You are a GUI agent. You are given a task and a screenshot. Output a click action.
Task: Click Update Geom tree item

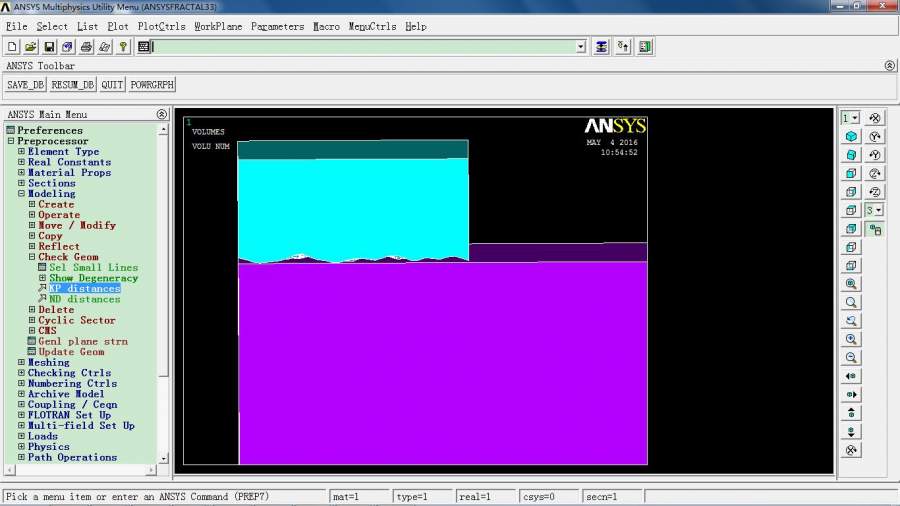coord(71,352)
